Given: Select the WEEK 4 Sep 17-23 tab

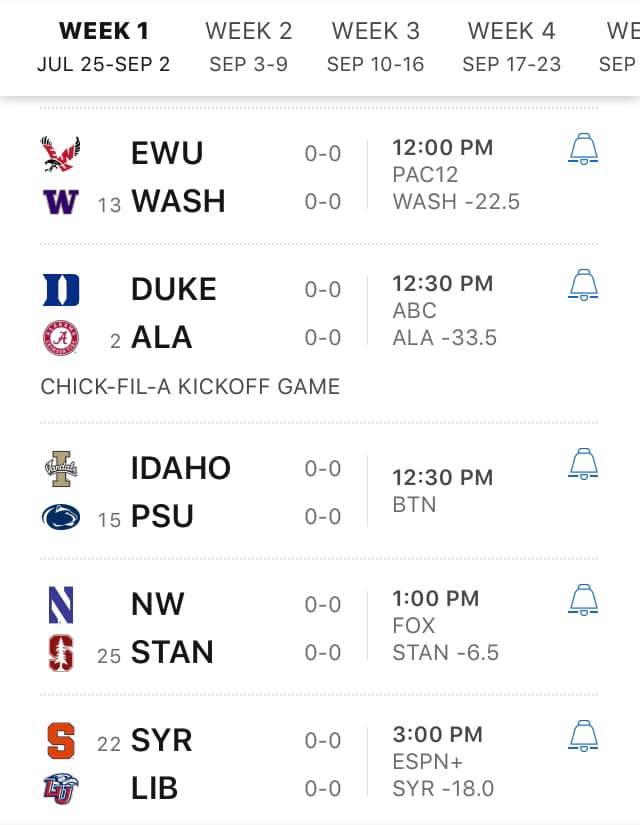Looking at the screenshot, I should click(512, 47).
